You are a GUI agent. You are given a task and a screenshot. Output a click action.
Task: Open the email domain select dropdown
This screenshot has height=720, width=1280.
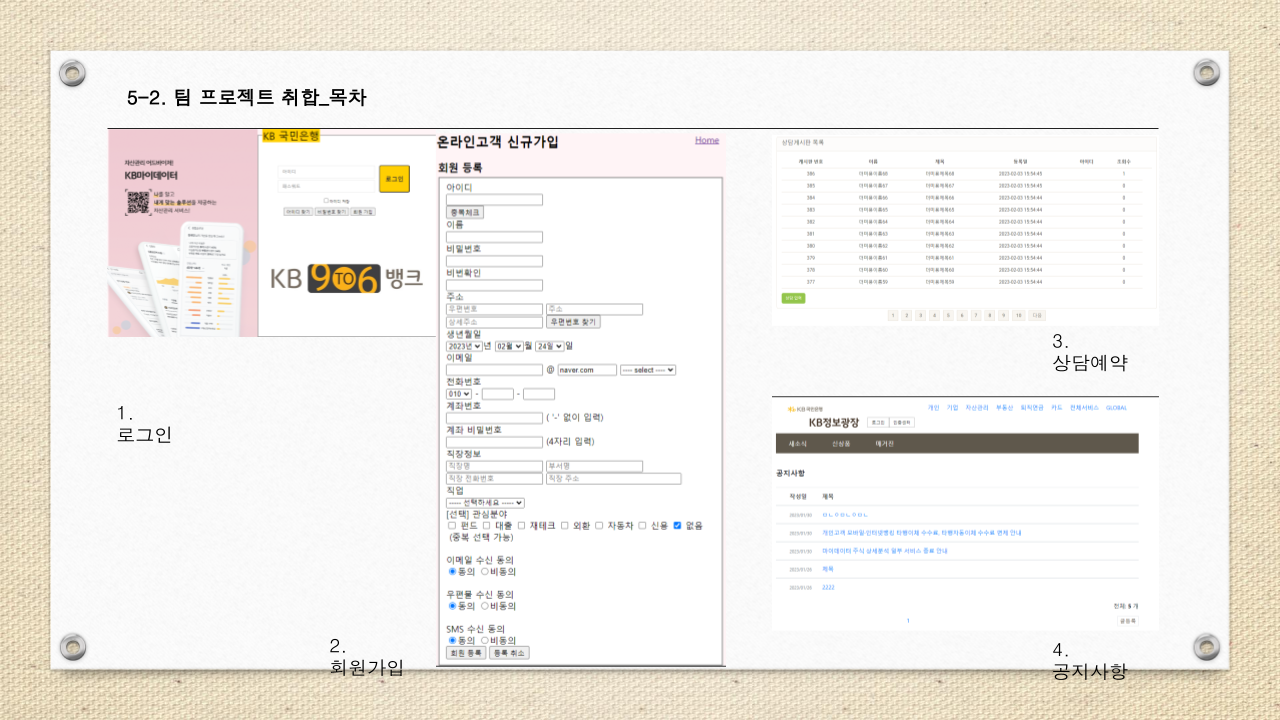pyautogui.click(x=647, y=369)
